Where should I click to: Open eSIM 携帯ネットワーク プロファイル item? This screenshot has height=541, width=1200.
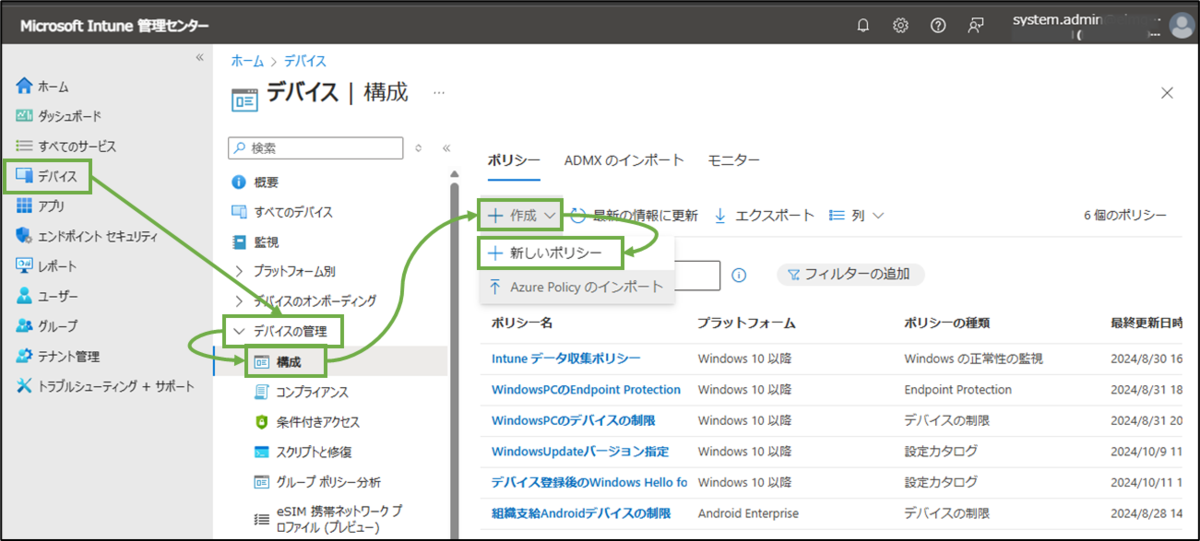[328, 519]
